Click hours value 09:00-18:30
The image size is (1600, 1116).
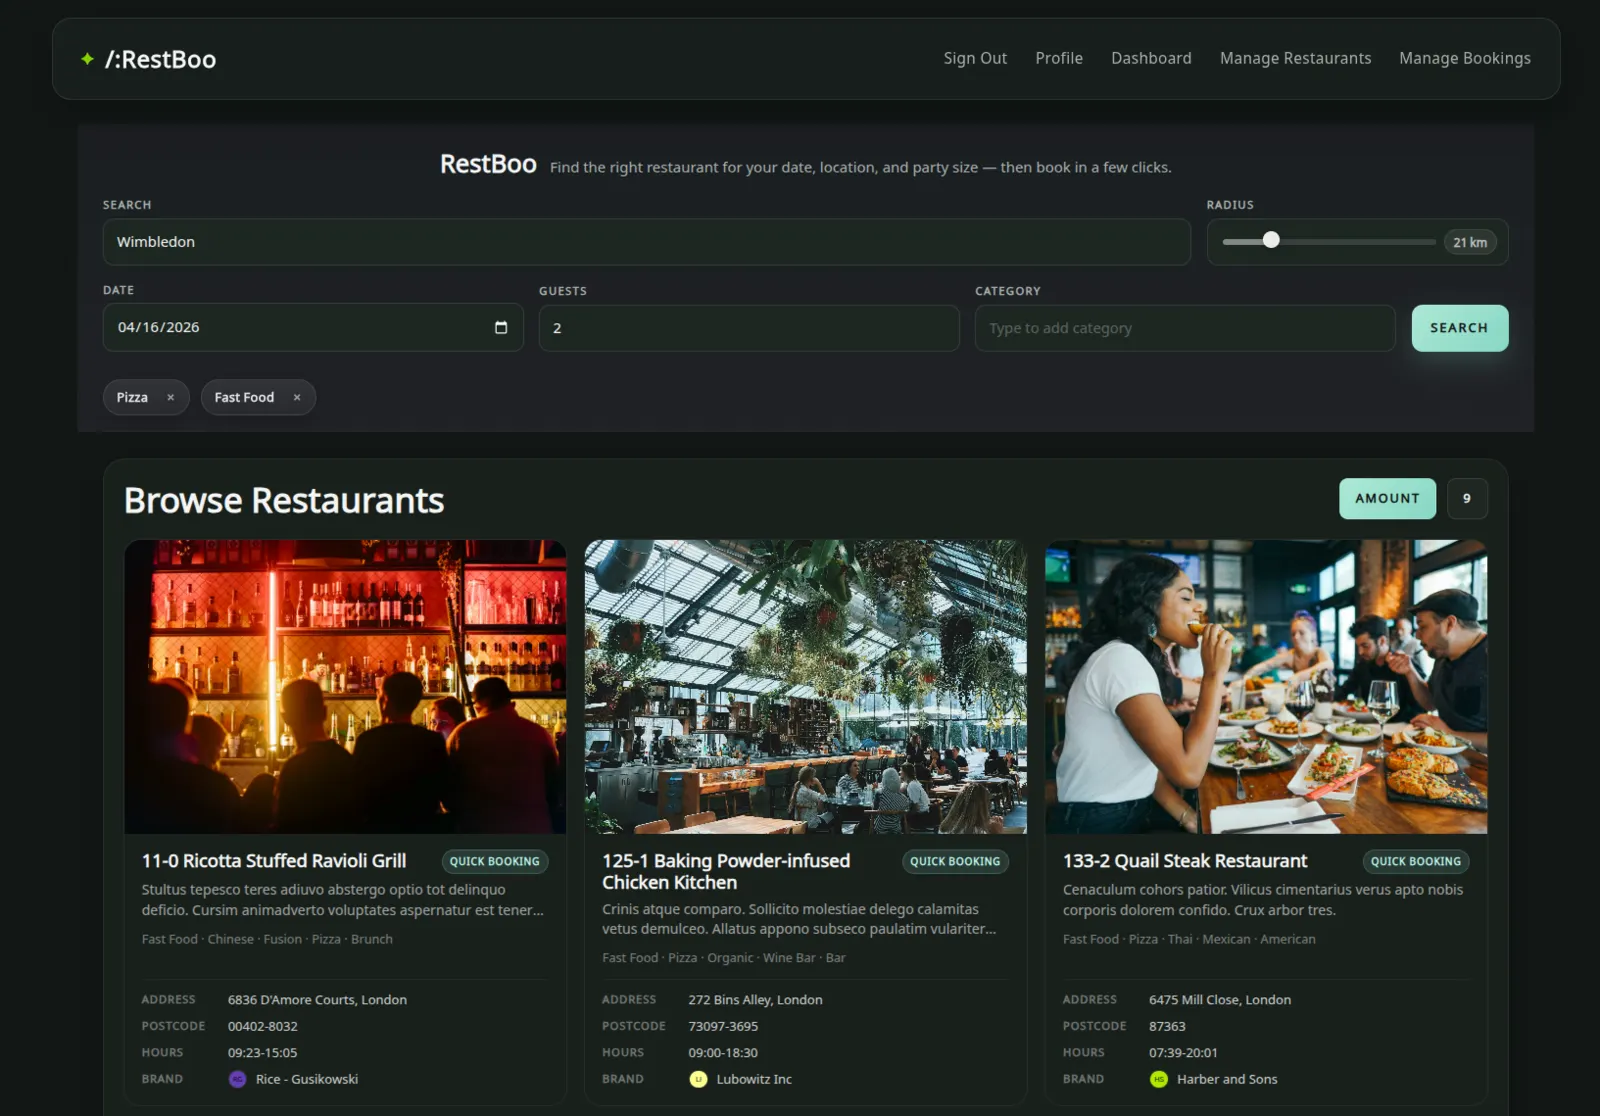click(x=723, y=1052)
